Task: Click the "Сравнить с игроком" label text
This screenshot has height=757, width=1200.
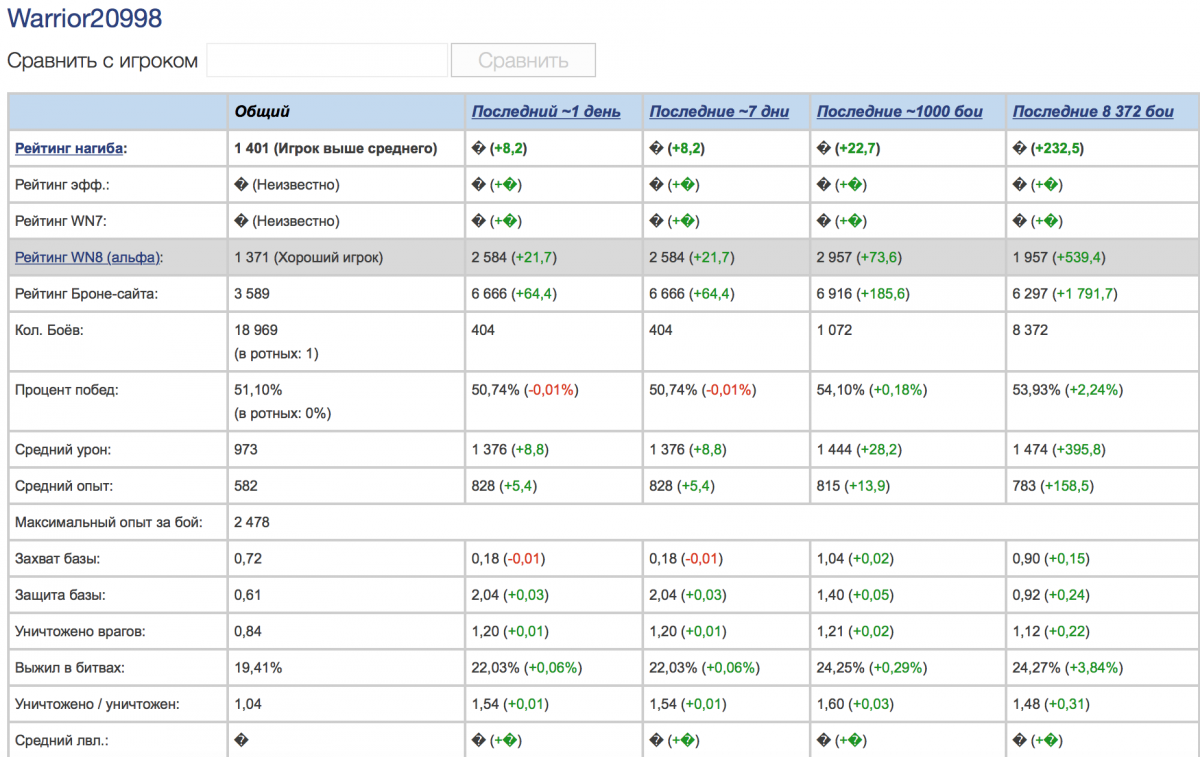Action: [x=103, y=61]
